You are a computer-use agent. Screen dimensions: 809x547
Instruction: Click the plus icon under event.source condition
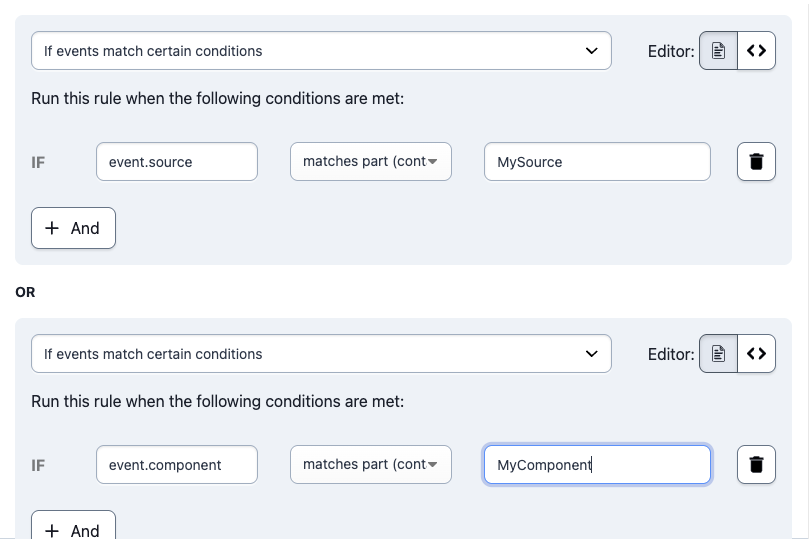tap(52, 228)
